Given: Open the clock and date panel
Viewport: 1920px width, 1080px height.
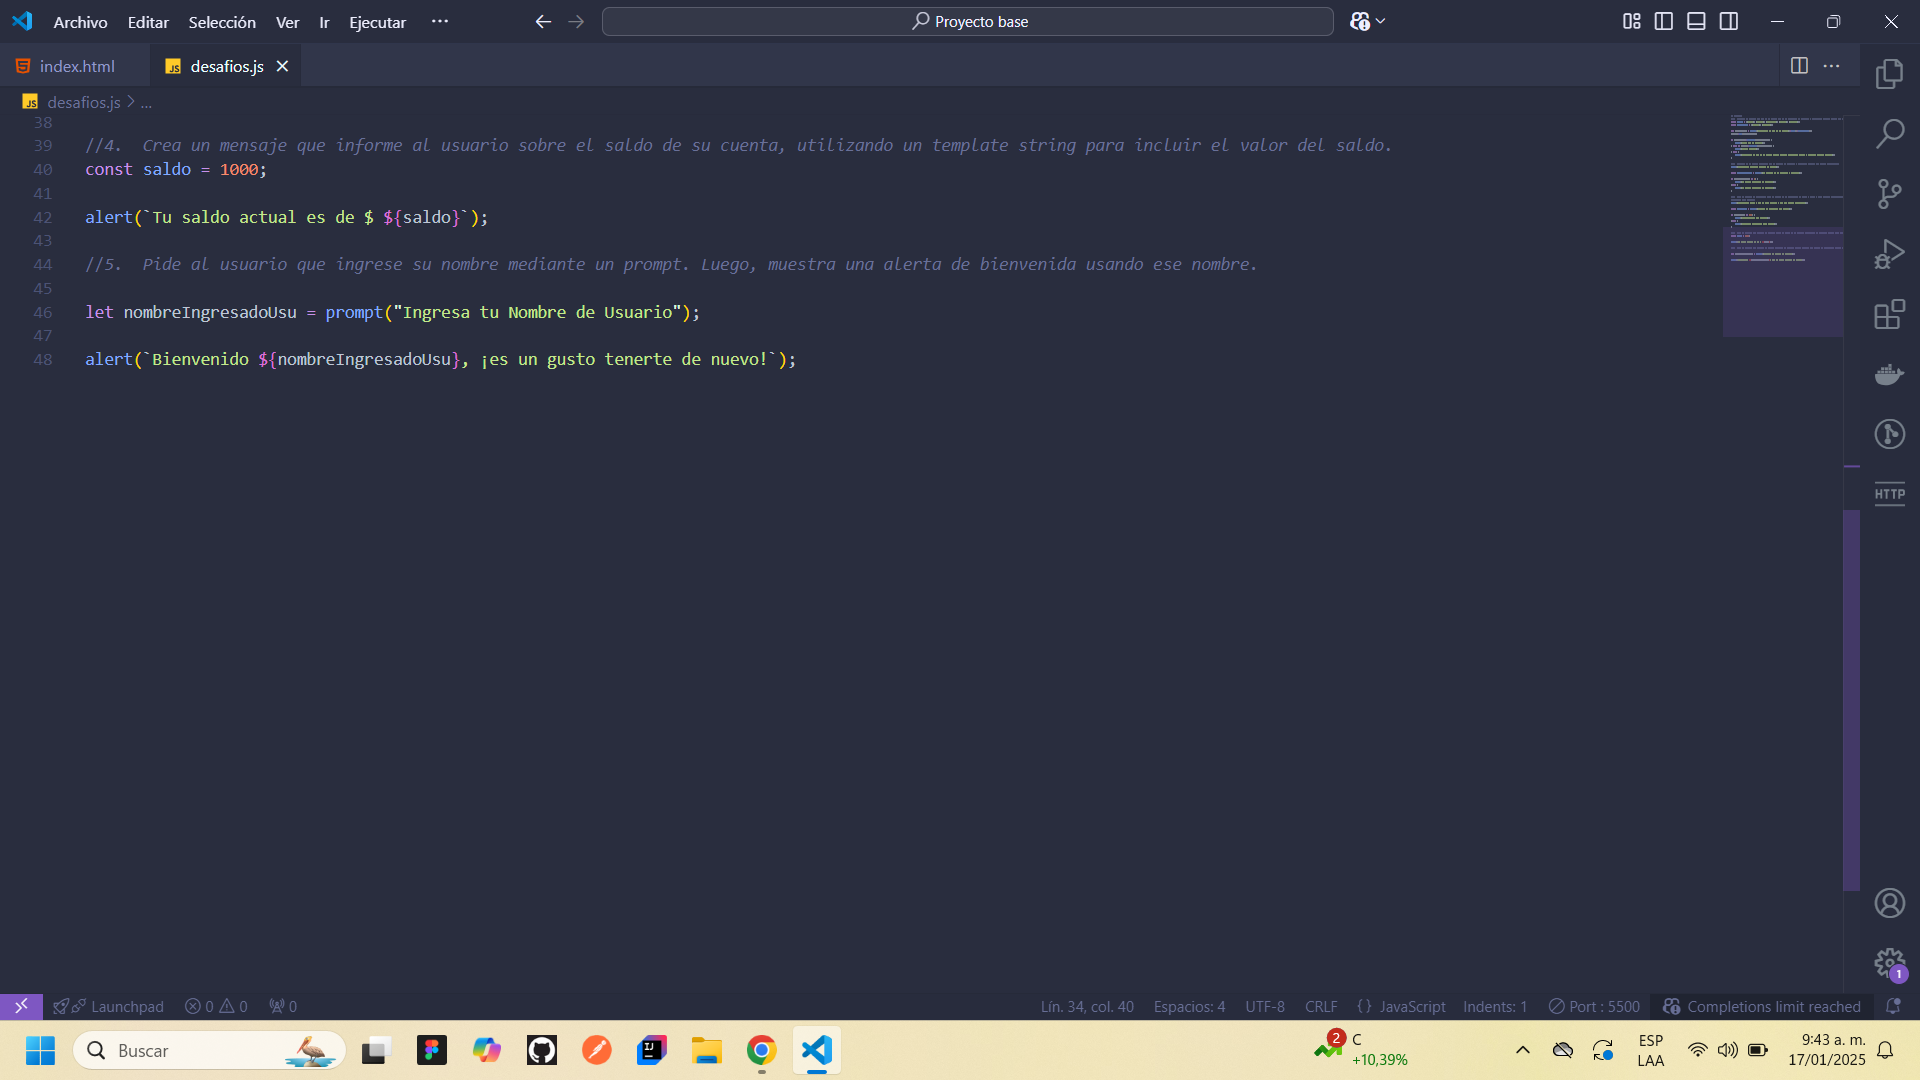Looking at the screenshot, I should tap(1827, 1050).
